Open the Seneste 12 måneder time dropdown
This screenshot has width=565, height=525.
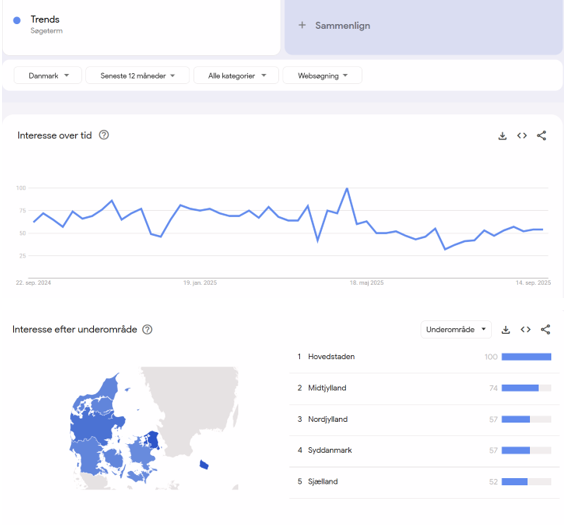coord(137,76)
